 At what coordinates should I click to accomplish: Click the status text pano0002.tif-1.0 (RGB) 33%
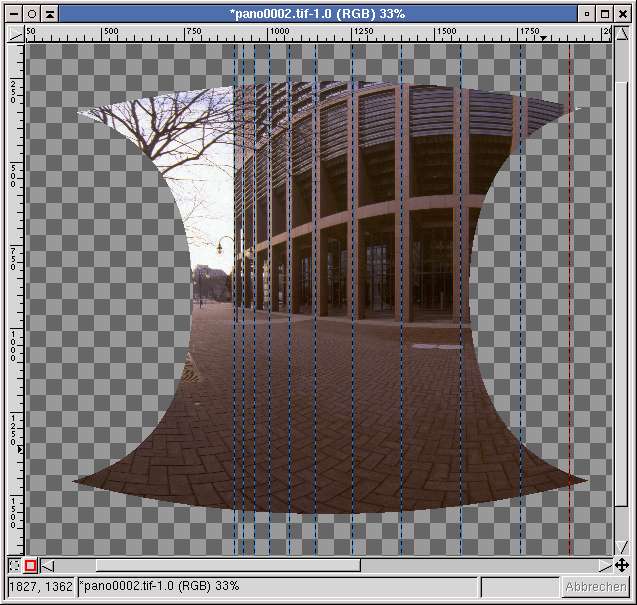[160, 586]
